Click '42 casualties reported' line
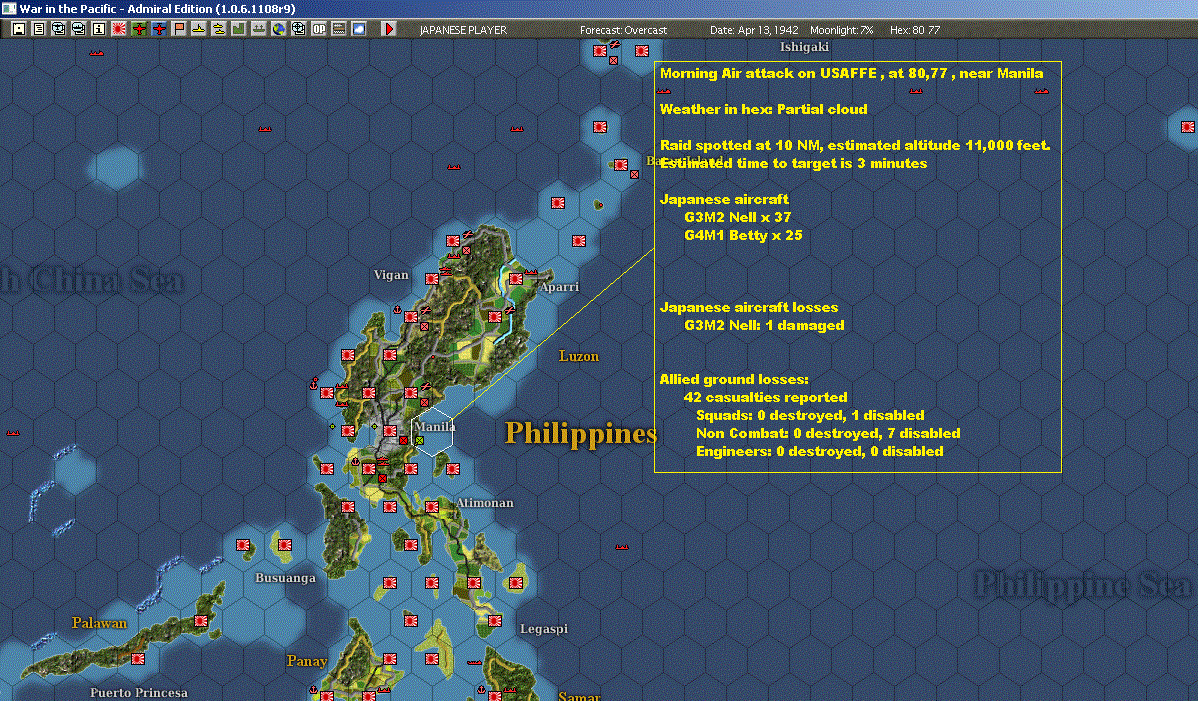The image size is (1198, 701). [766, 397]
